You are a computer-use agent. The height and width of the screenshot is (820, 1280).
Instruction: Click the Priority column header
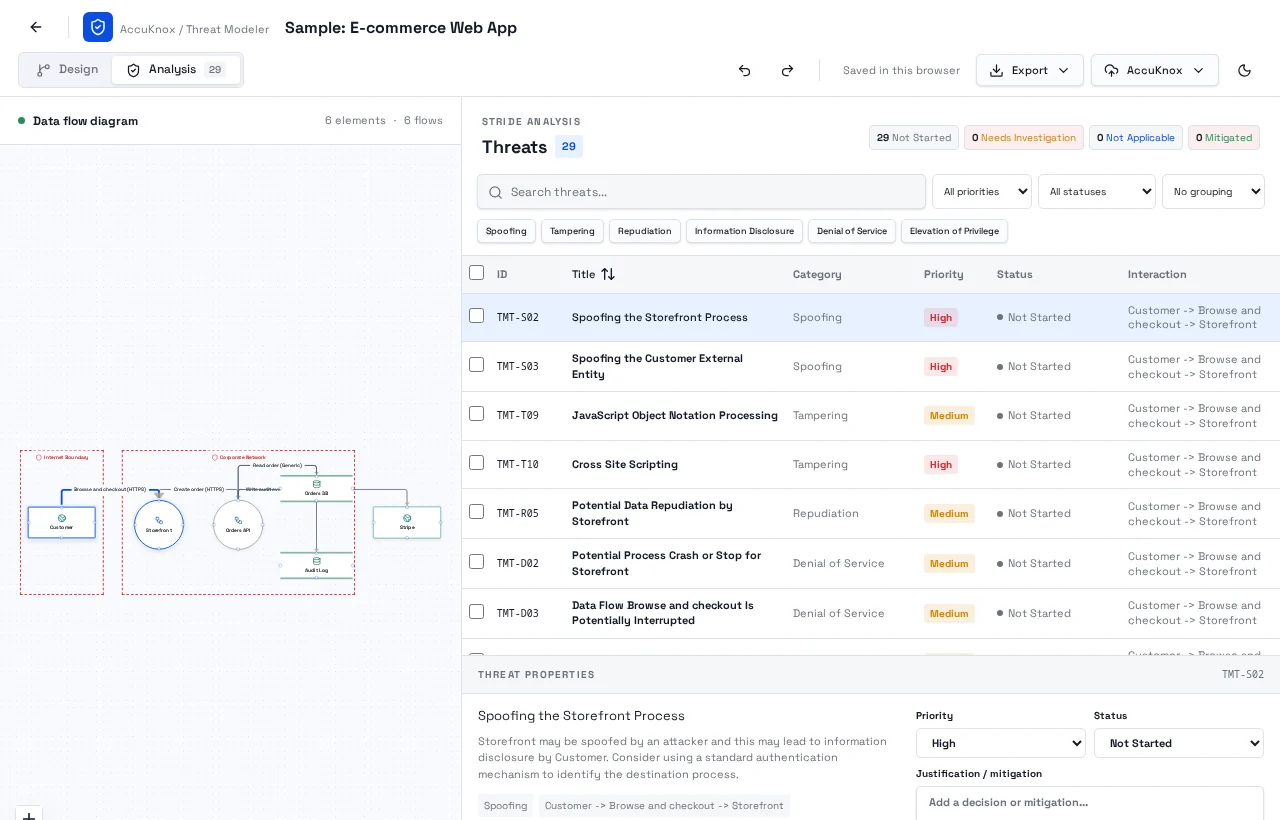coord(944,274)
